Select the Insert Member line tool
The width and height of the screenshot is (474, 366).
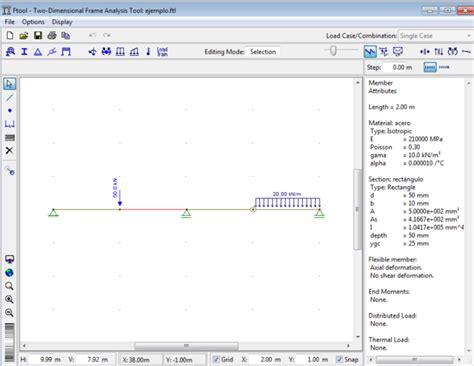tap(10, 97)
